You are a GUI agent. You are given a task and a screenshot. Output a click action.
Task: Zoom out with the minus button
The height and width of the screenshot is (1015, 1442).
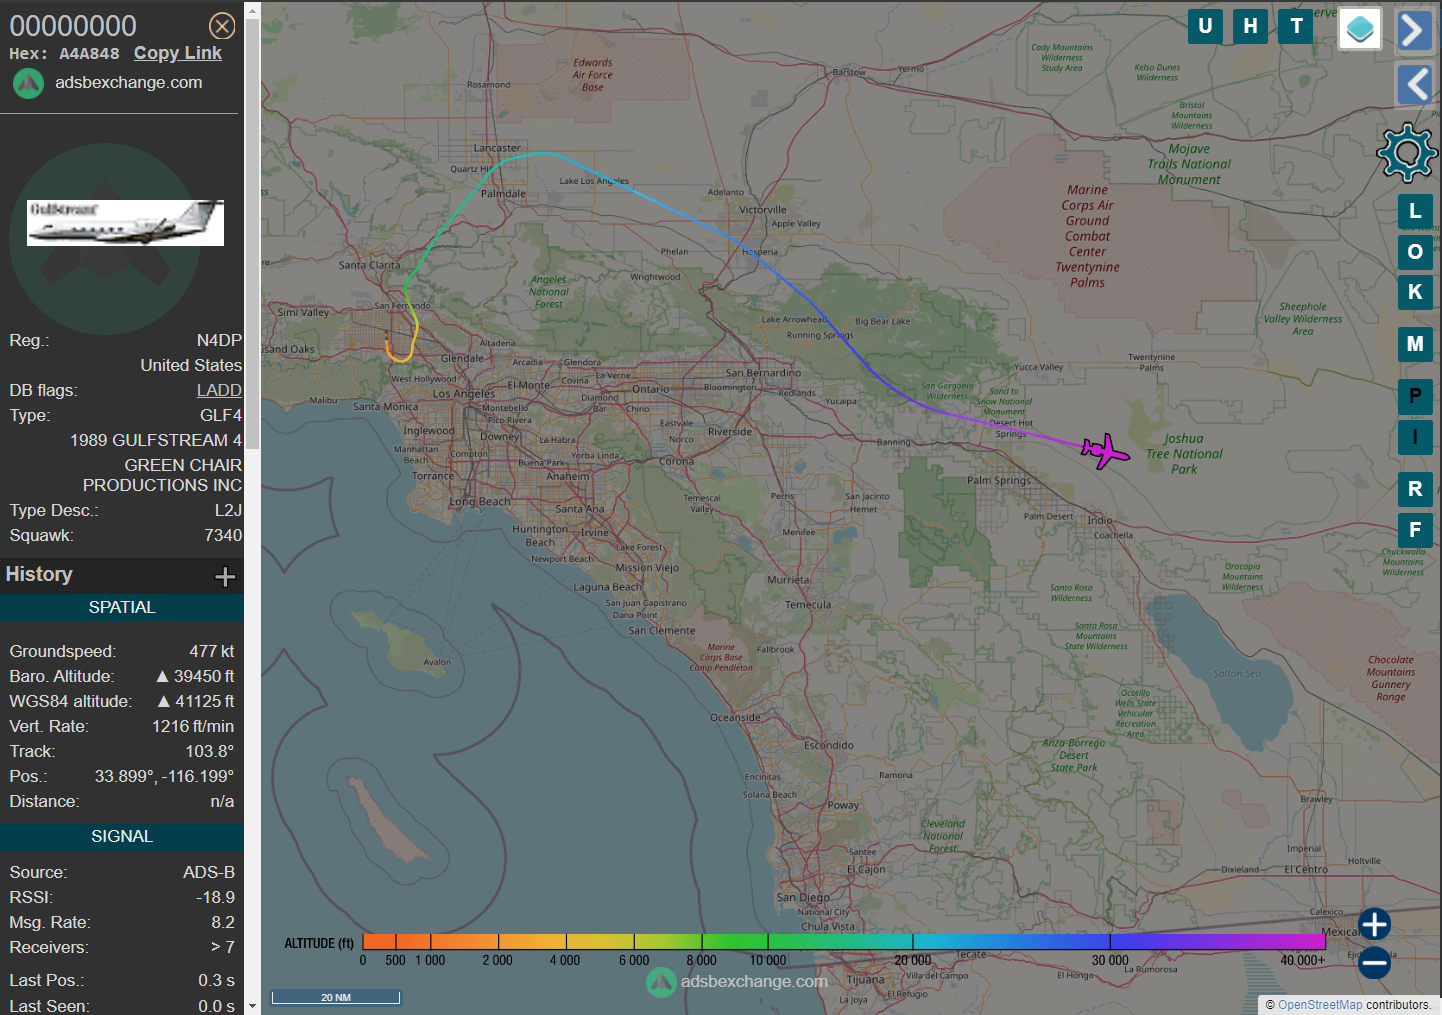(1374, 963)
